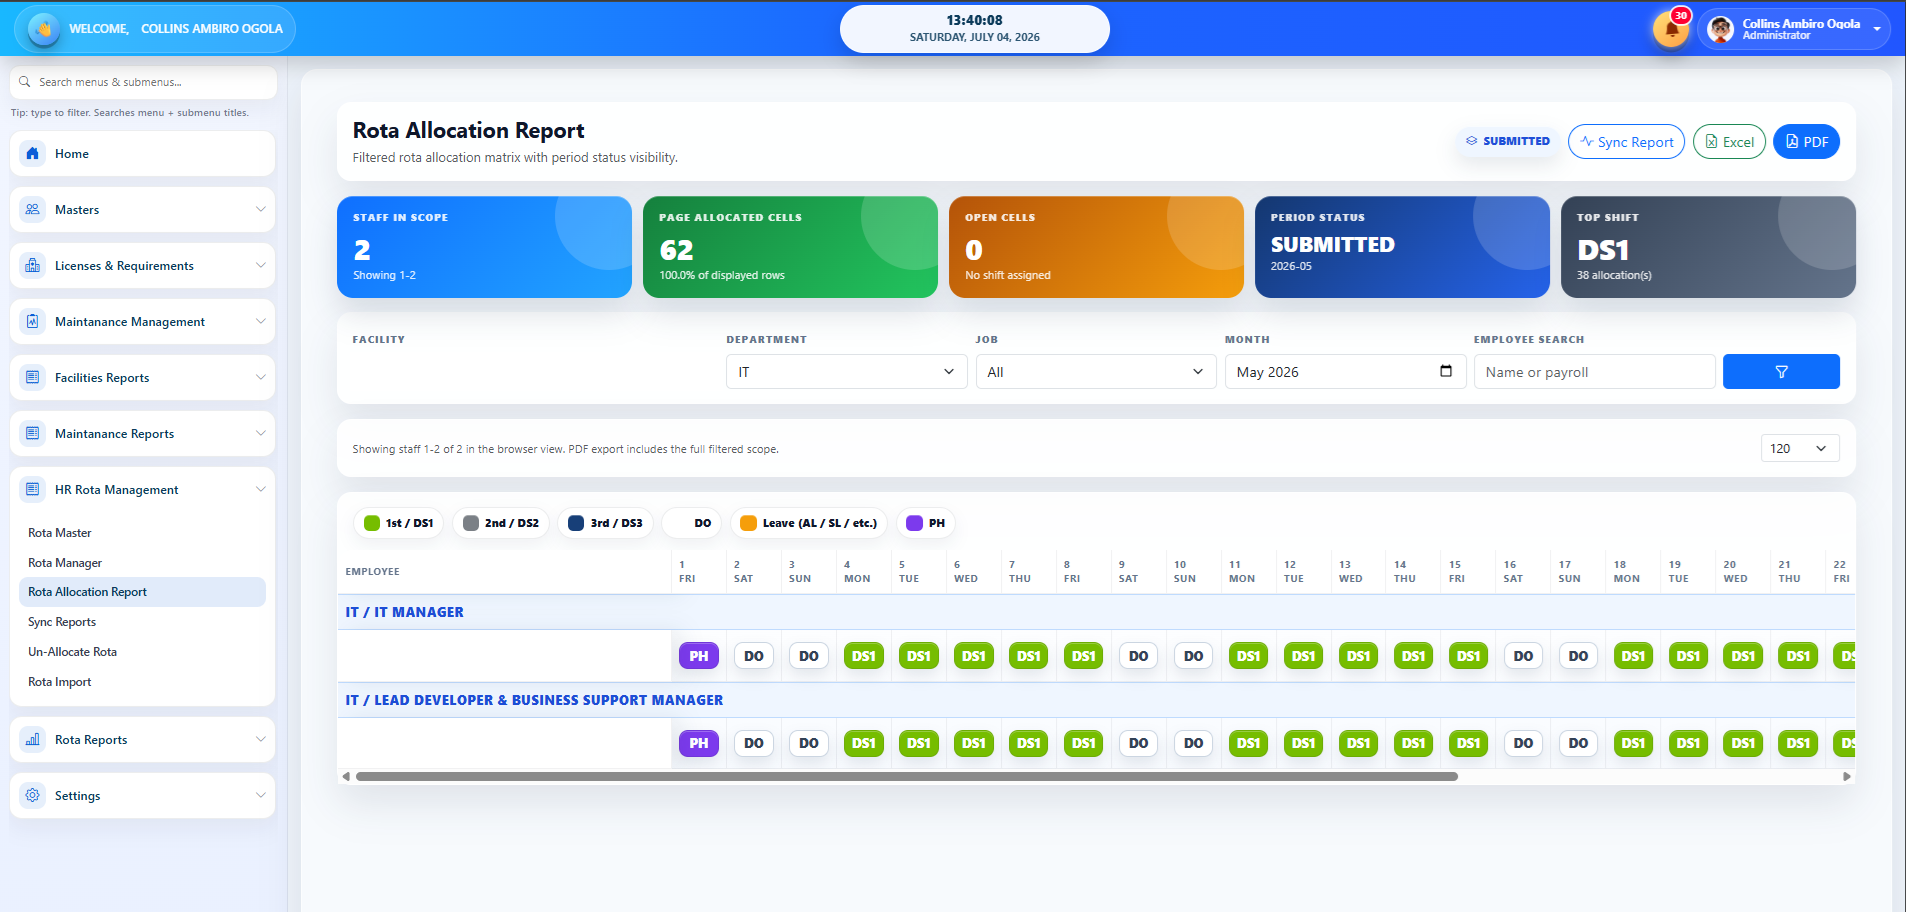The width and height of the screenshot is (1906, 912).
Task: Click the Maintanance Reports icon
Action: point(33,434)
